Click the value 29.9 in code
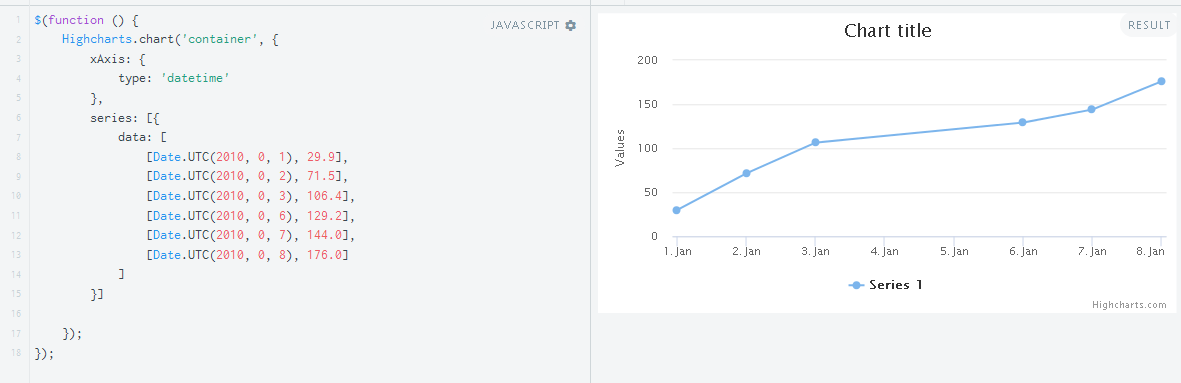The image size is (1181, 383). pos(322,157)
